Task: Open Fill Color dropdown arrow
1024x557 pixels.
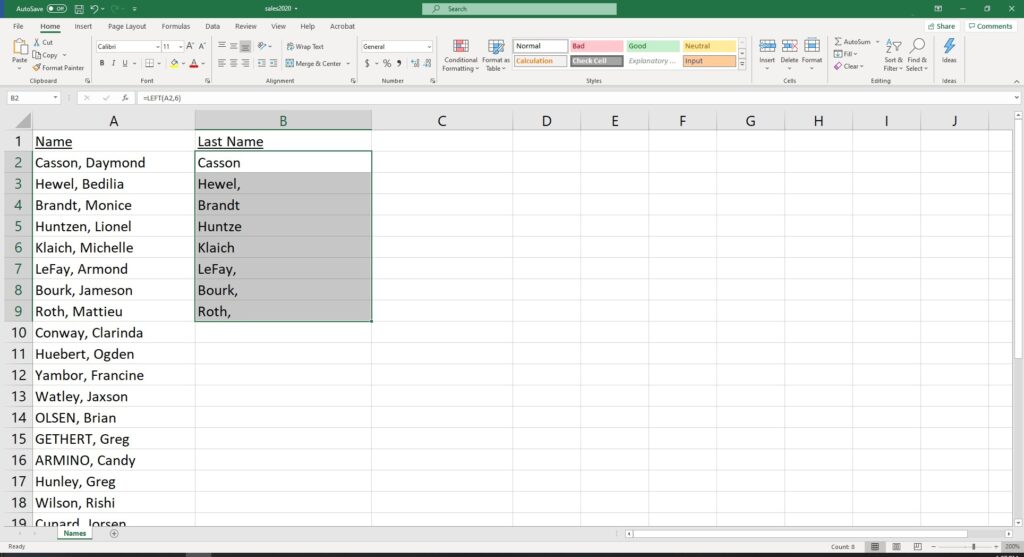Action: (183, 64)
